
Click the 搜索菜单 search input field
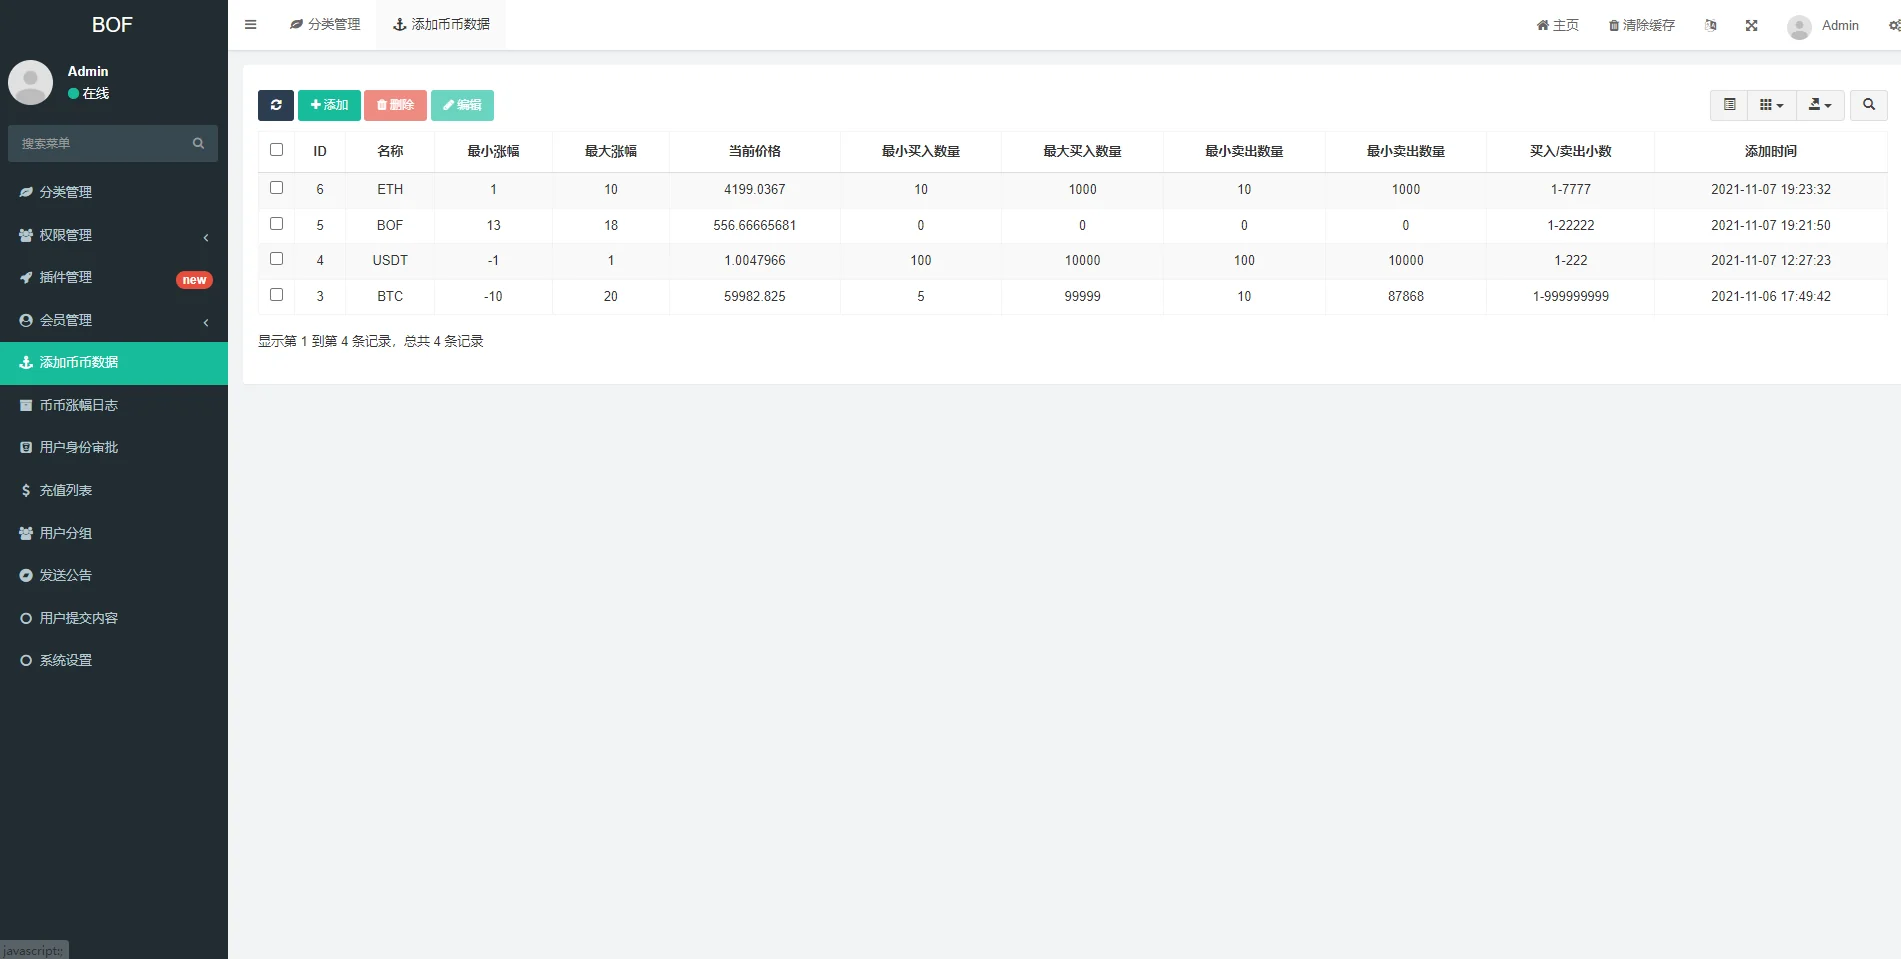pos(100,144)
